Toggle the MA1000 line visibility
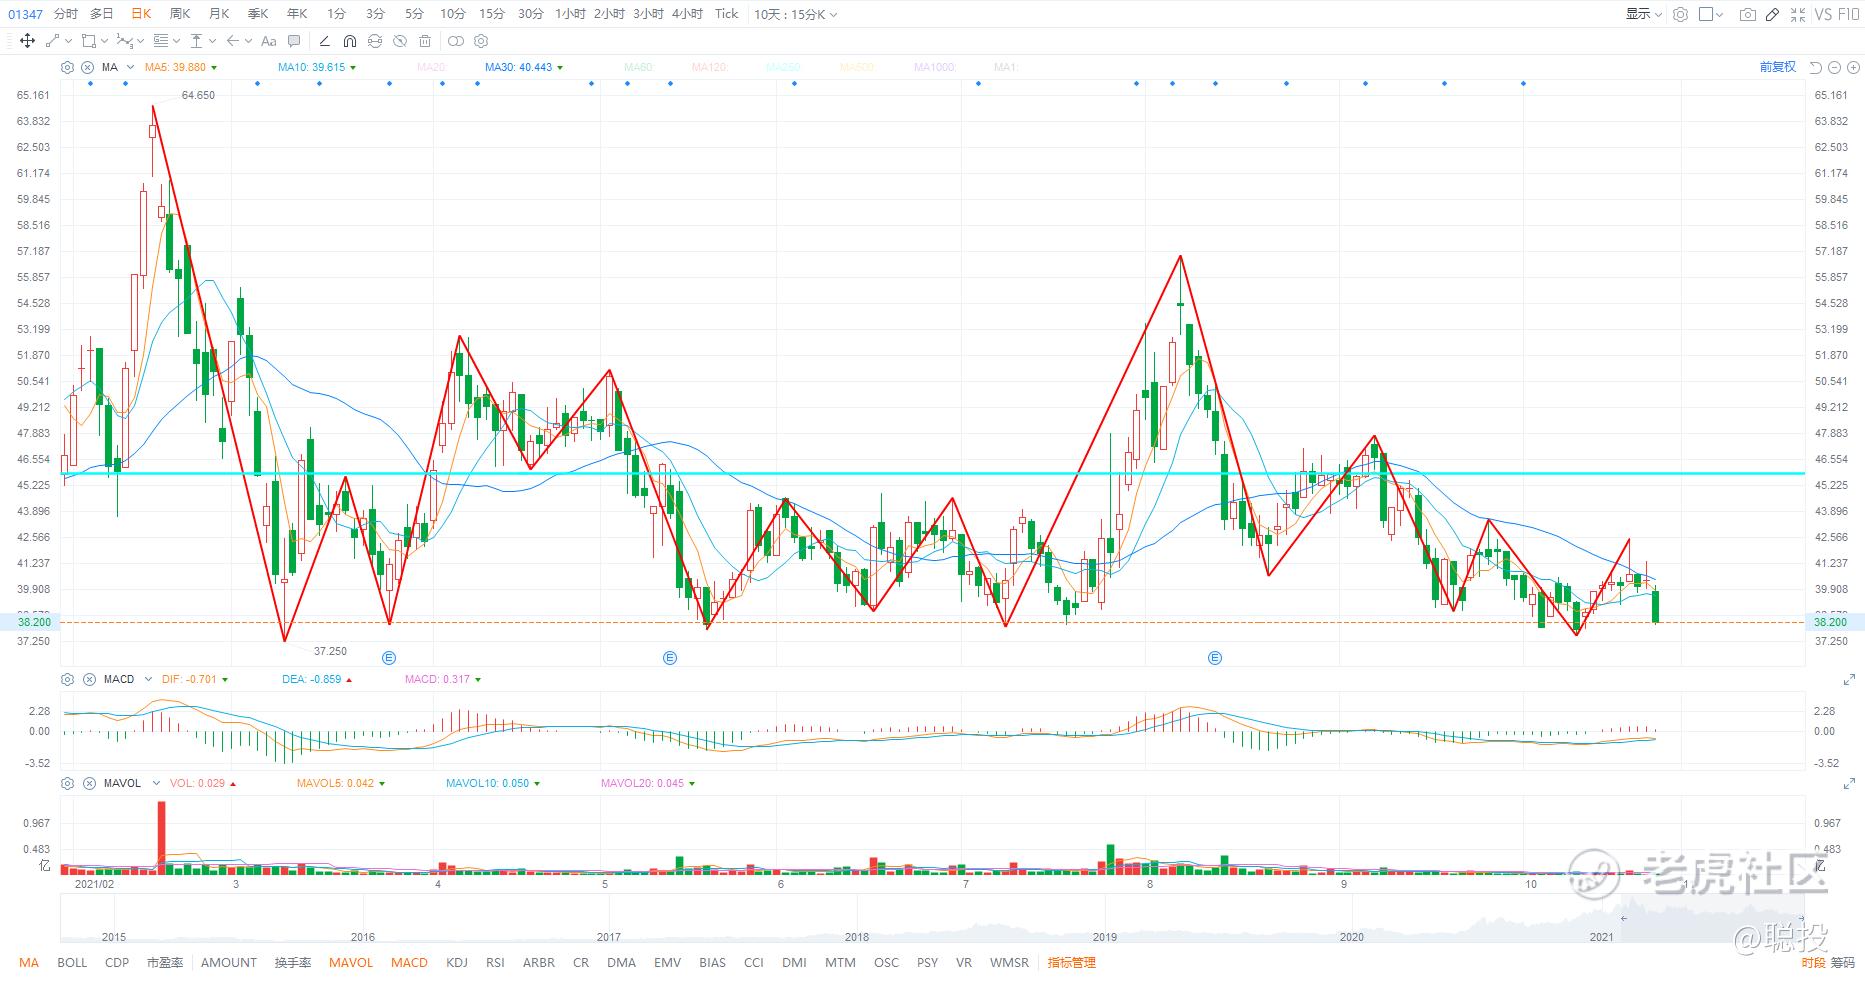The width and height of the screenshot is (1865, 981). 935,67
